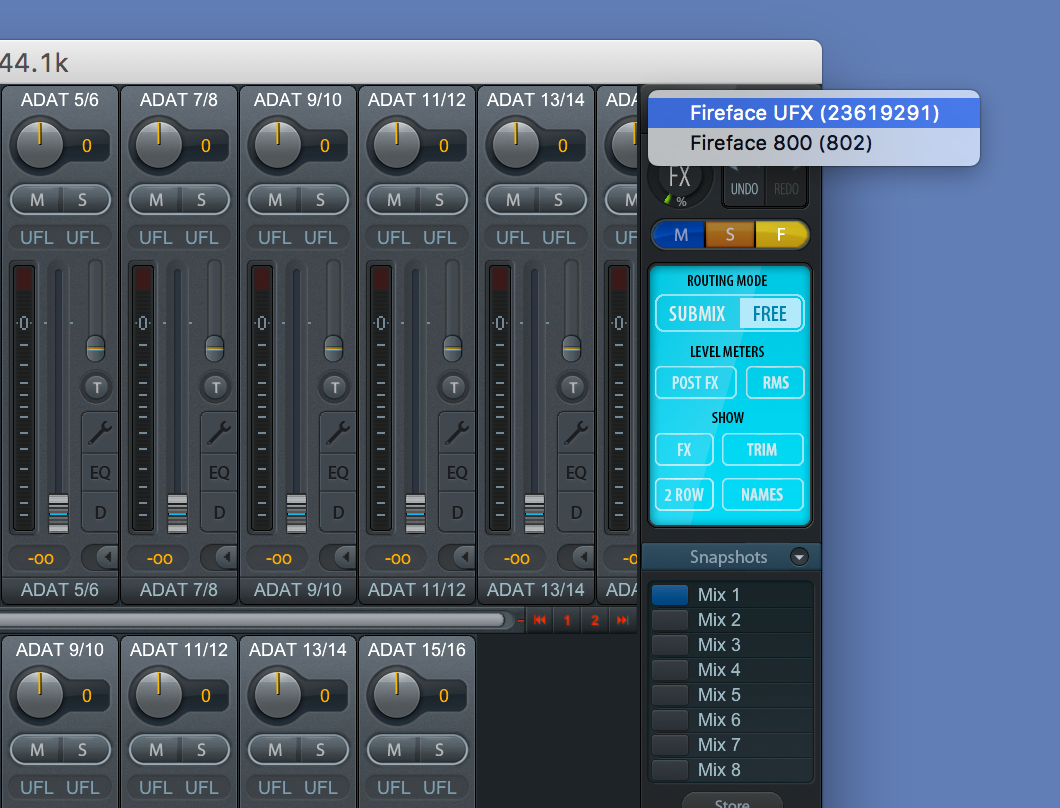This screenshot has width=1060, height=808.
Task: Click the NAMES button under Show
Action: click(763, 495)
